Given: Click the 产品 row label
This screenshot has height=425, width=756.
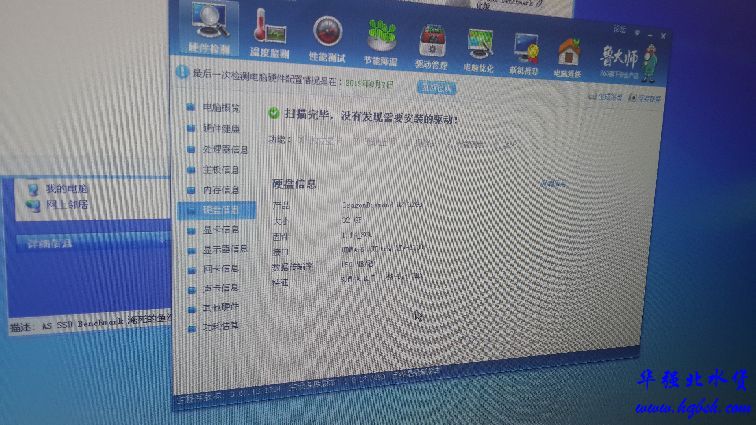Looking at the screenshot, I should (281, 205).
